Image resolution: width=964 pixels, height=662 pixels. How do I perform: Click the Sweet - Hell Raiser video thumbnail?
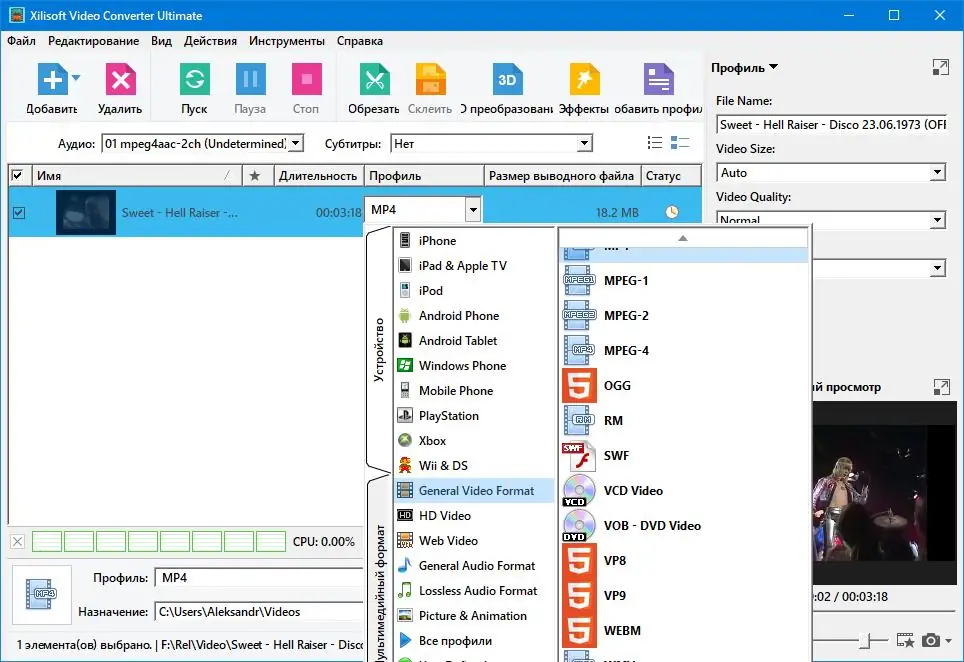click(x=86, y=213)
